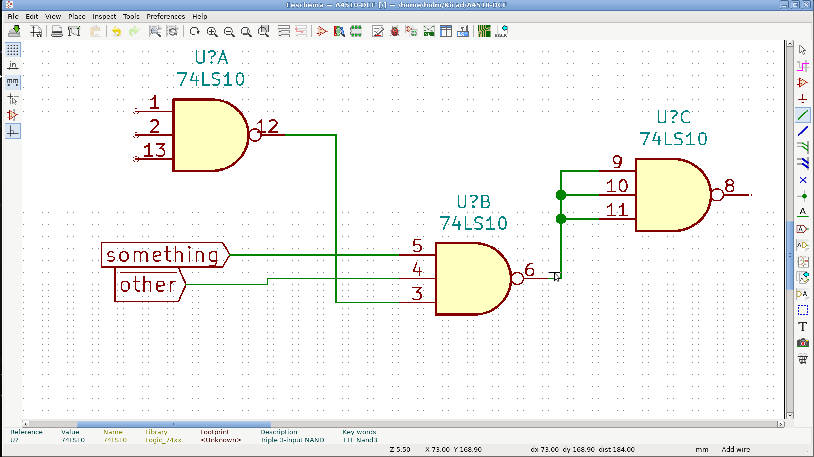
Task: Click the Place power port tool
Action: tap(803, 99)
